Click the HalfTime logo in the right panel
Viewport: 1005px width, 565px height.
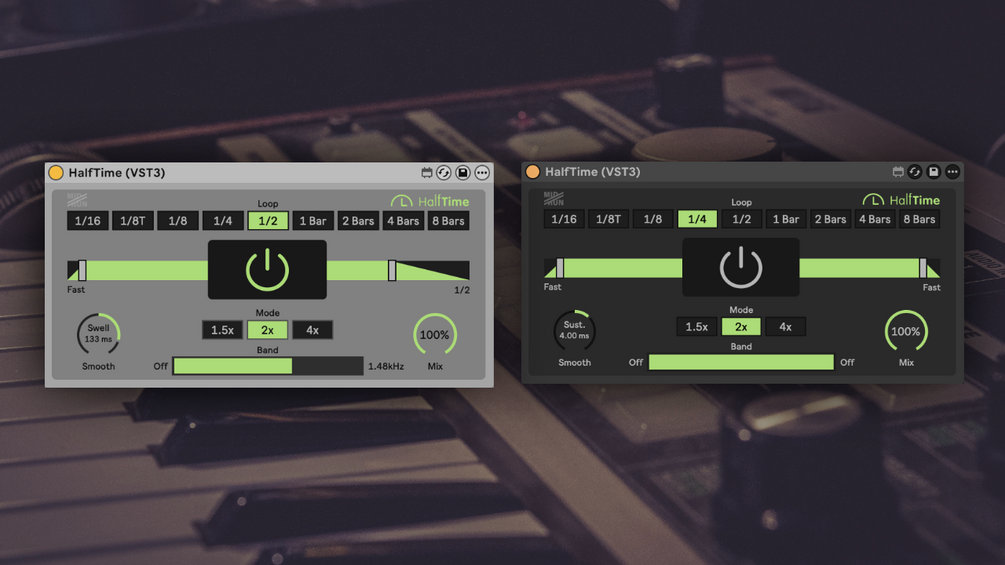click(901, 200)
